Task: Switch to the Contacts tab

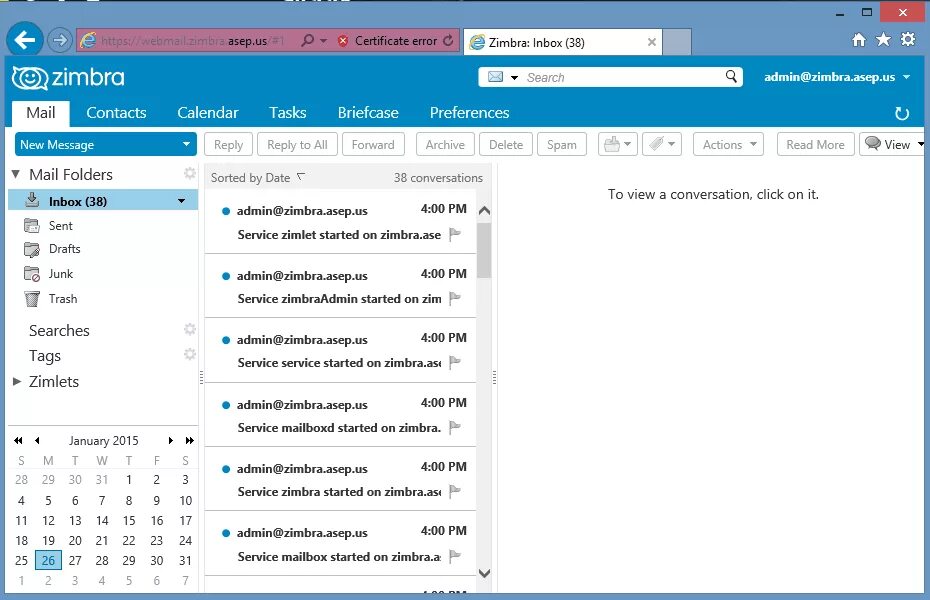Action: tap(116, 113)
